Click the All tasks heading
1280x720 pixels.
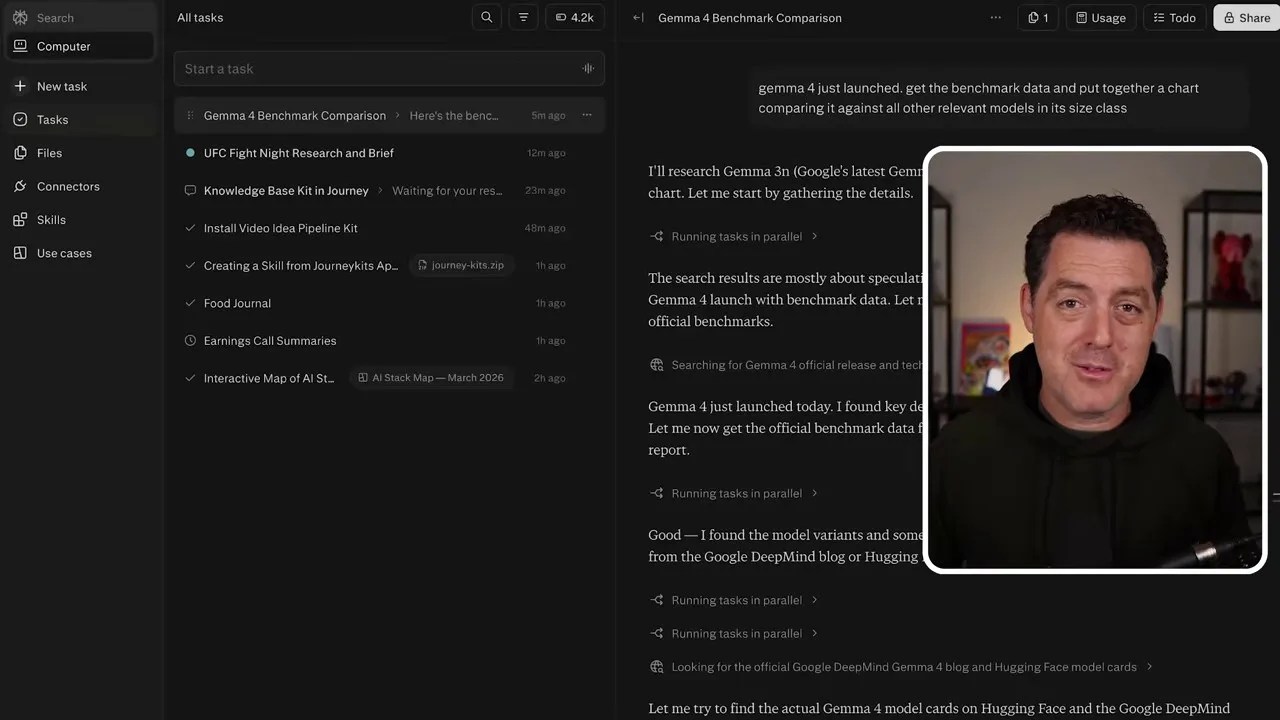(x=200, y=18)
